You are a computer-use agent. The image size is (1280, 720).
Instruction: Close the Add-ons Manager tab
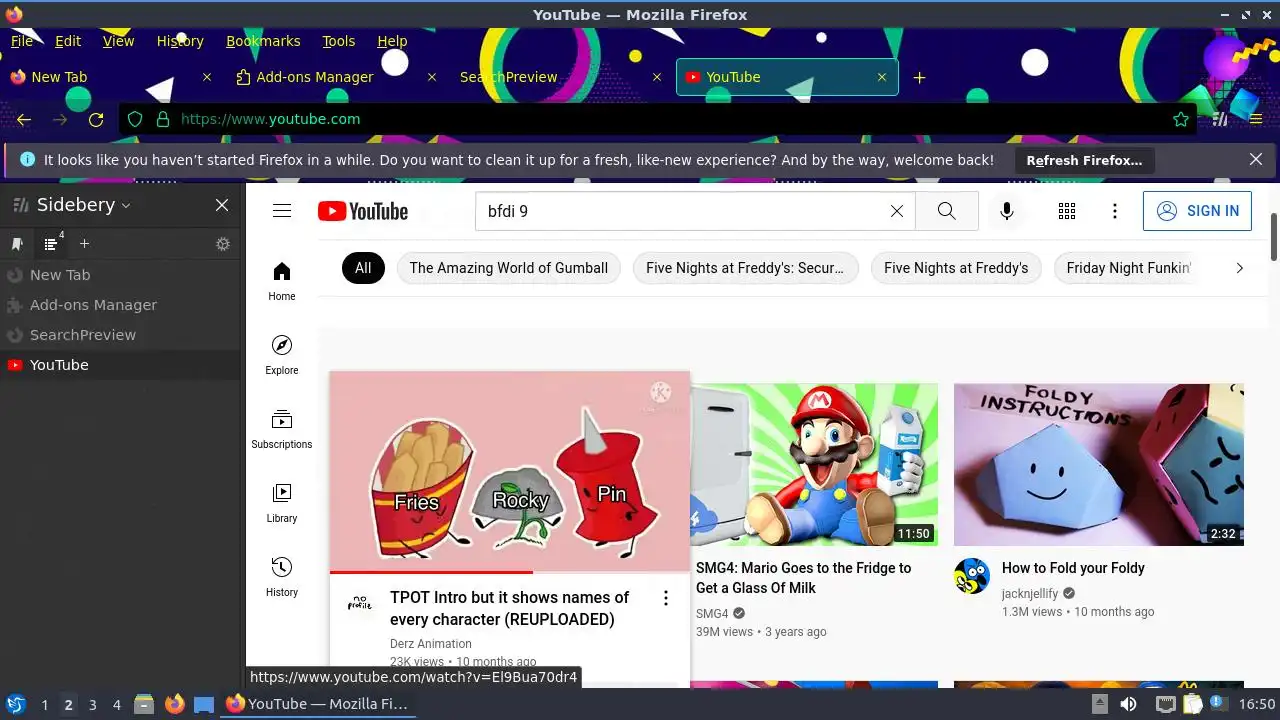point(432,77)
